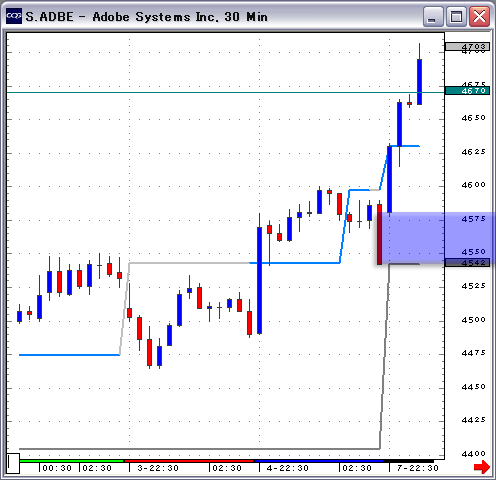Click the small box at the chart's bottom-left corner
Viewport: 496px width, 480px height.
click(x=13, y=463)
